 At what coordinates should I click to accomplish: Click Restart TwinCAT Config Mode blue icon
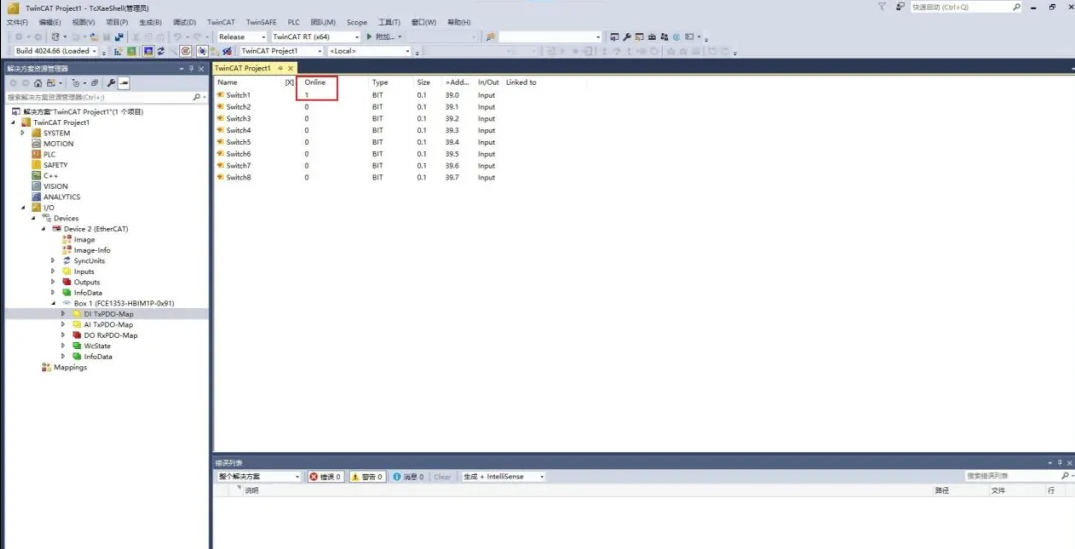[x=148, y=51]
